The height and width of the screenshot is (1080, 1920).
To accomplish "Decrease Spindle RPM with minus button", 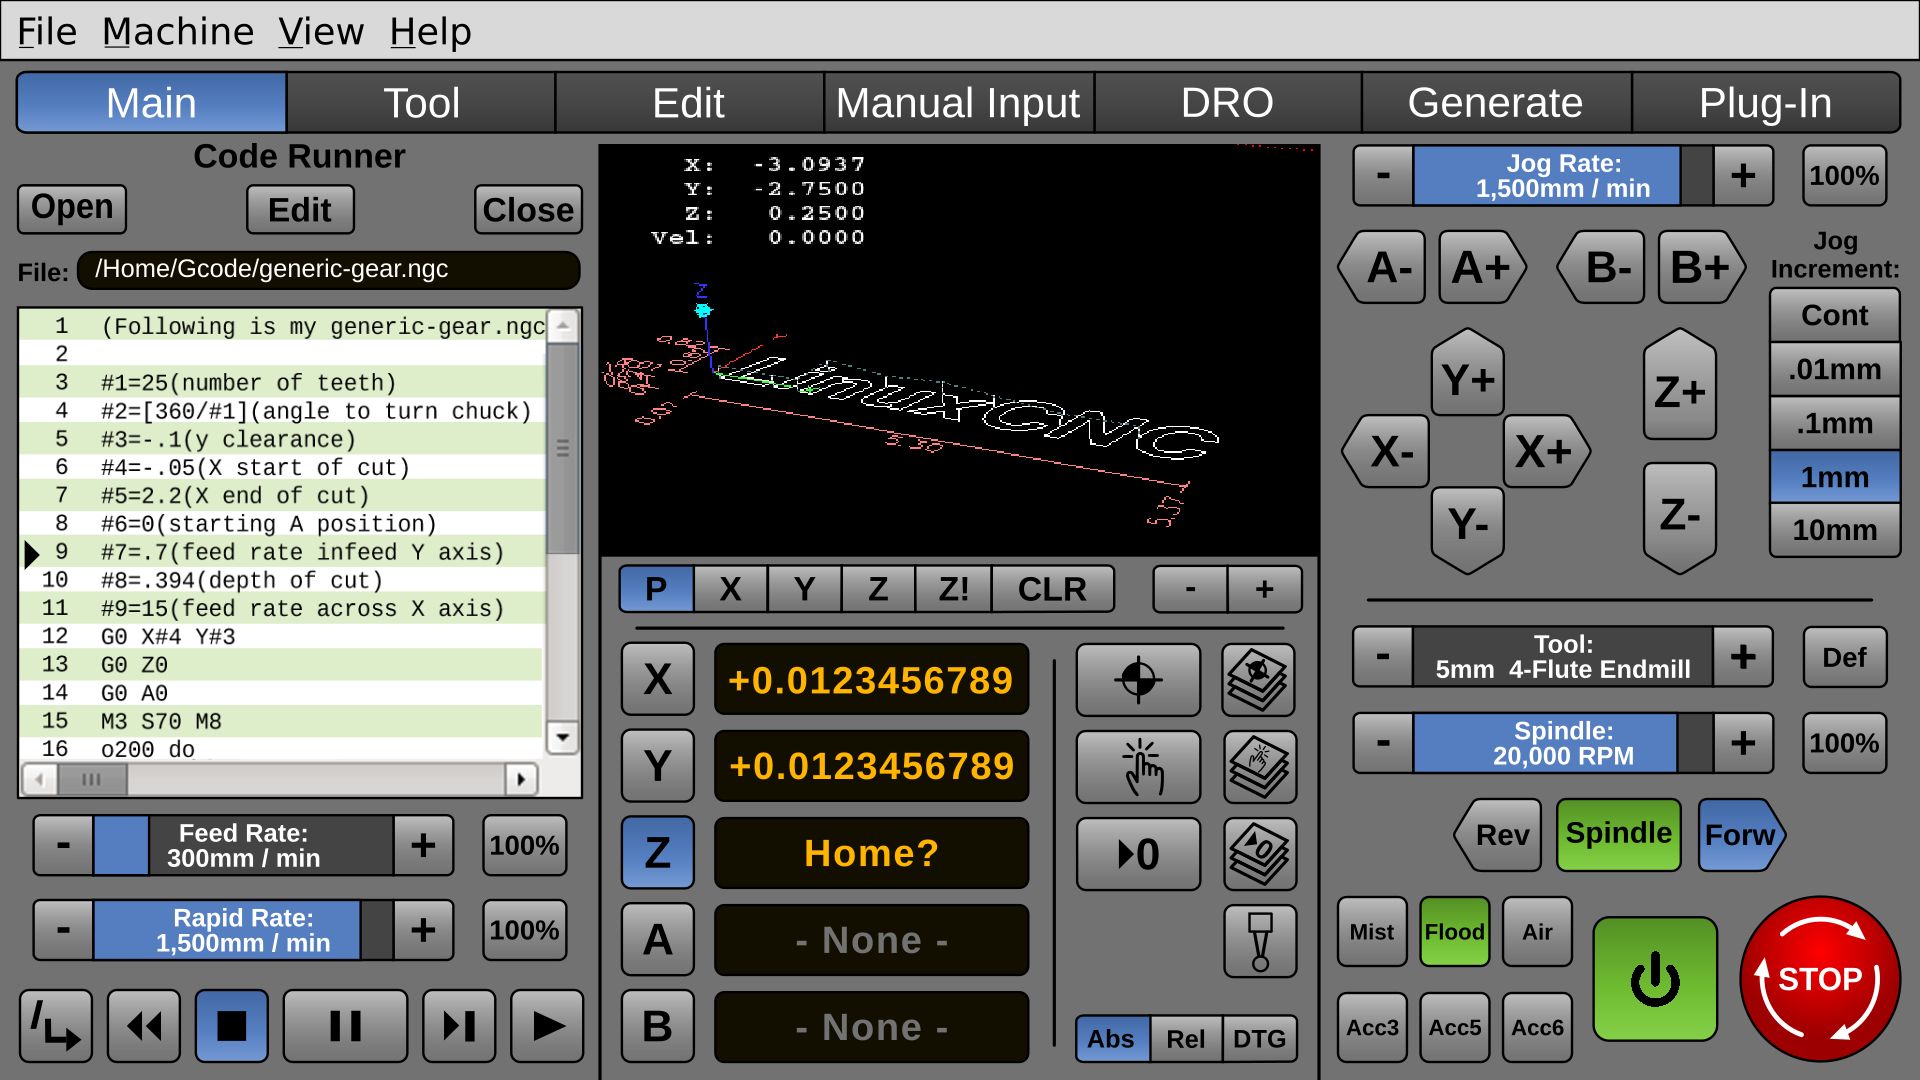I will coord(1383,743).
